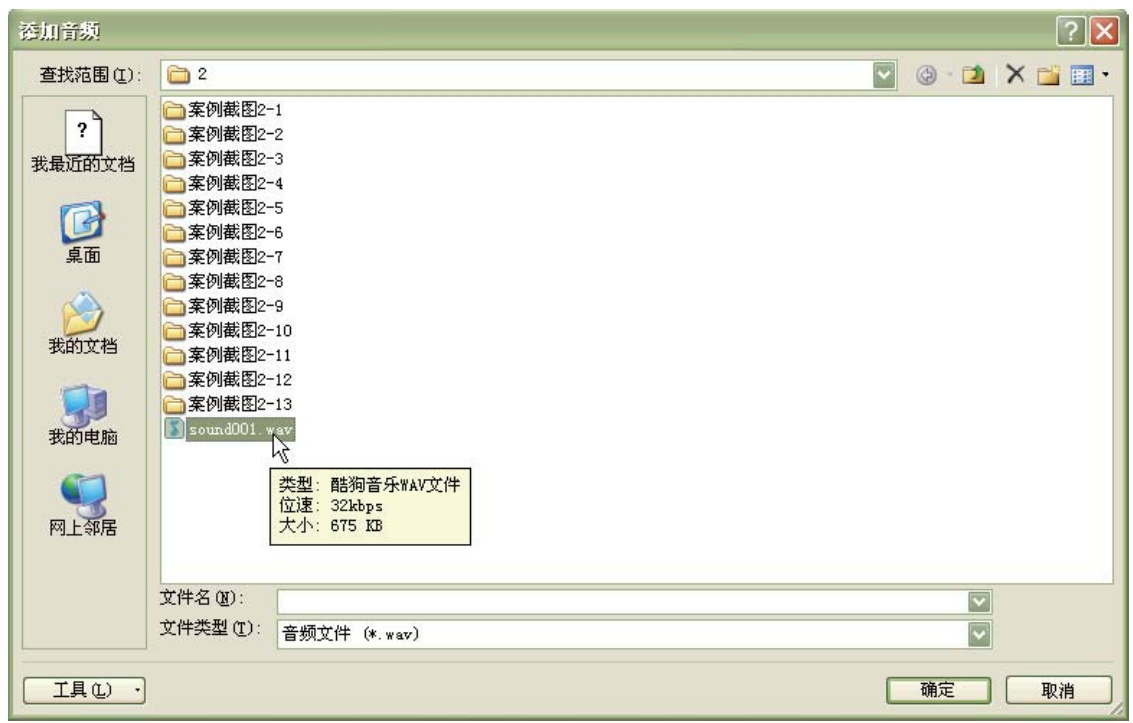Create a new folder via toolbar icon

tap(1048, 74)
